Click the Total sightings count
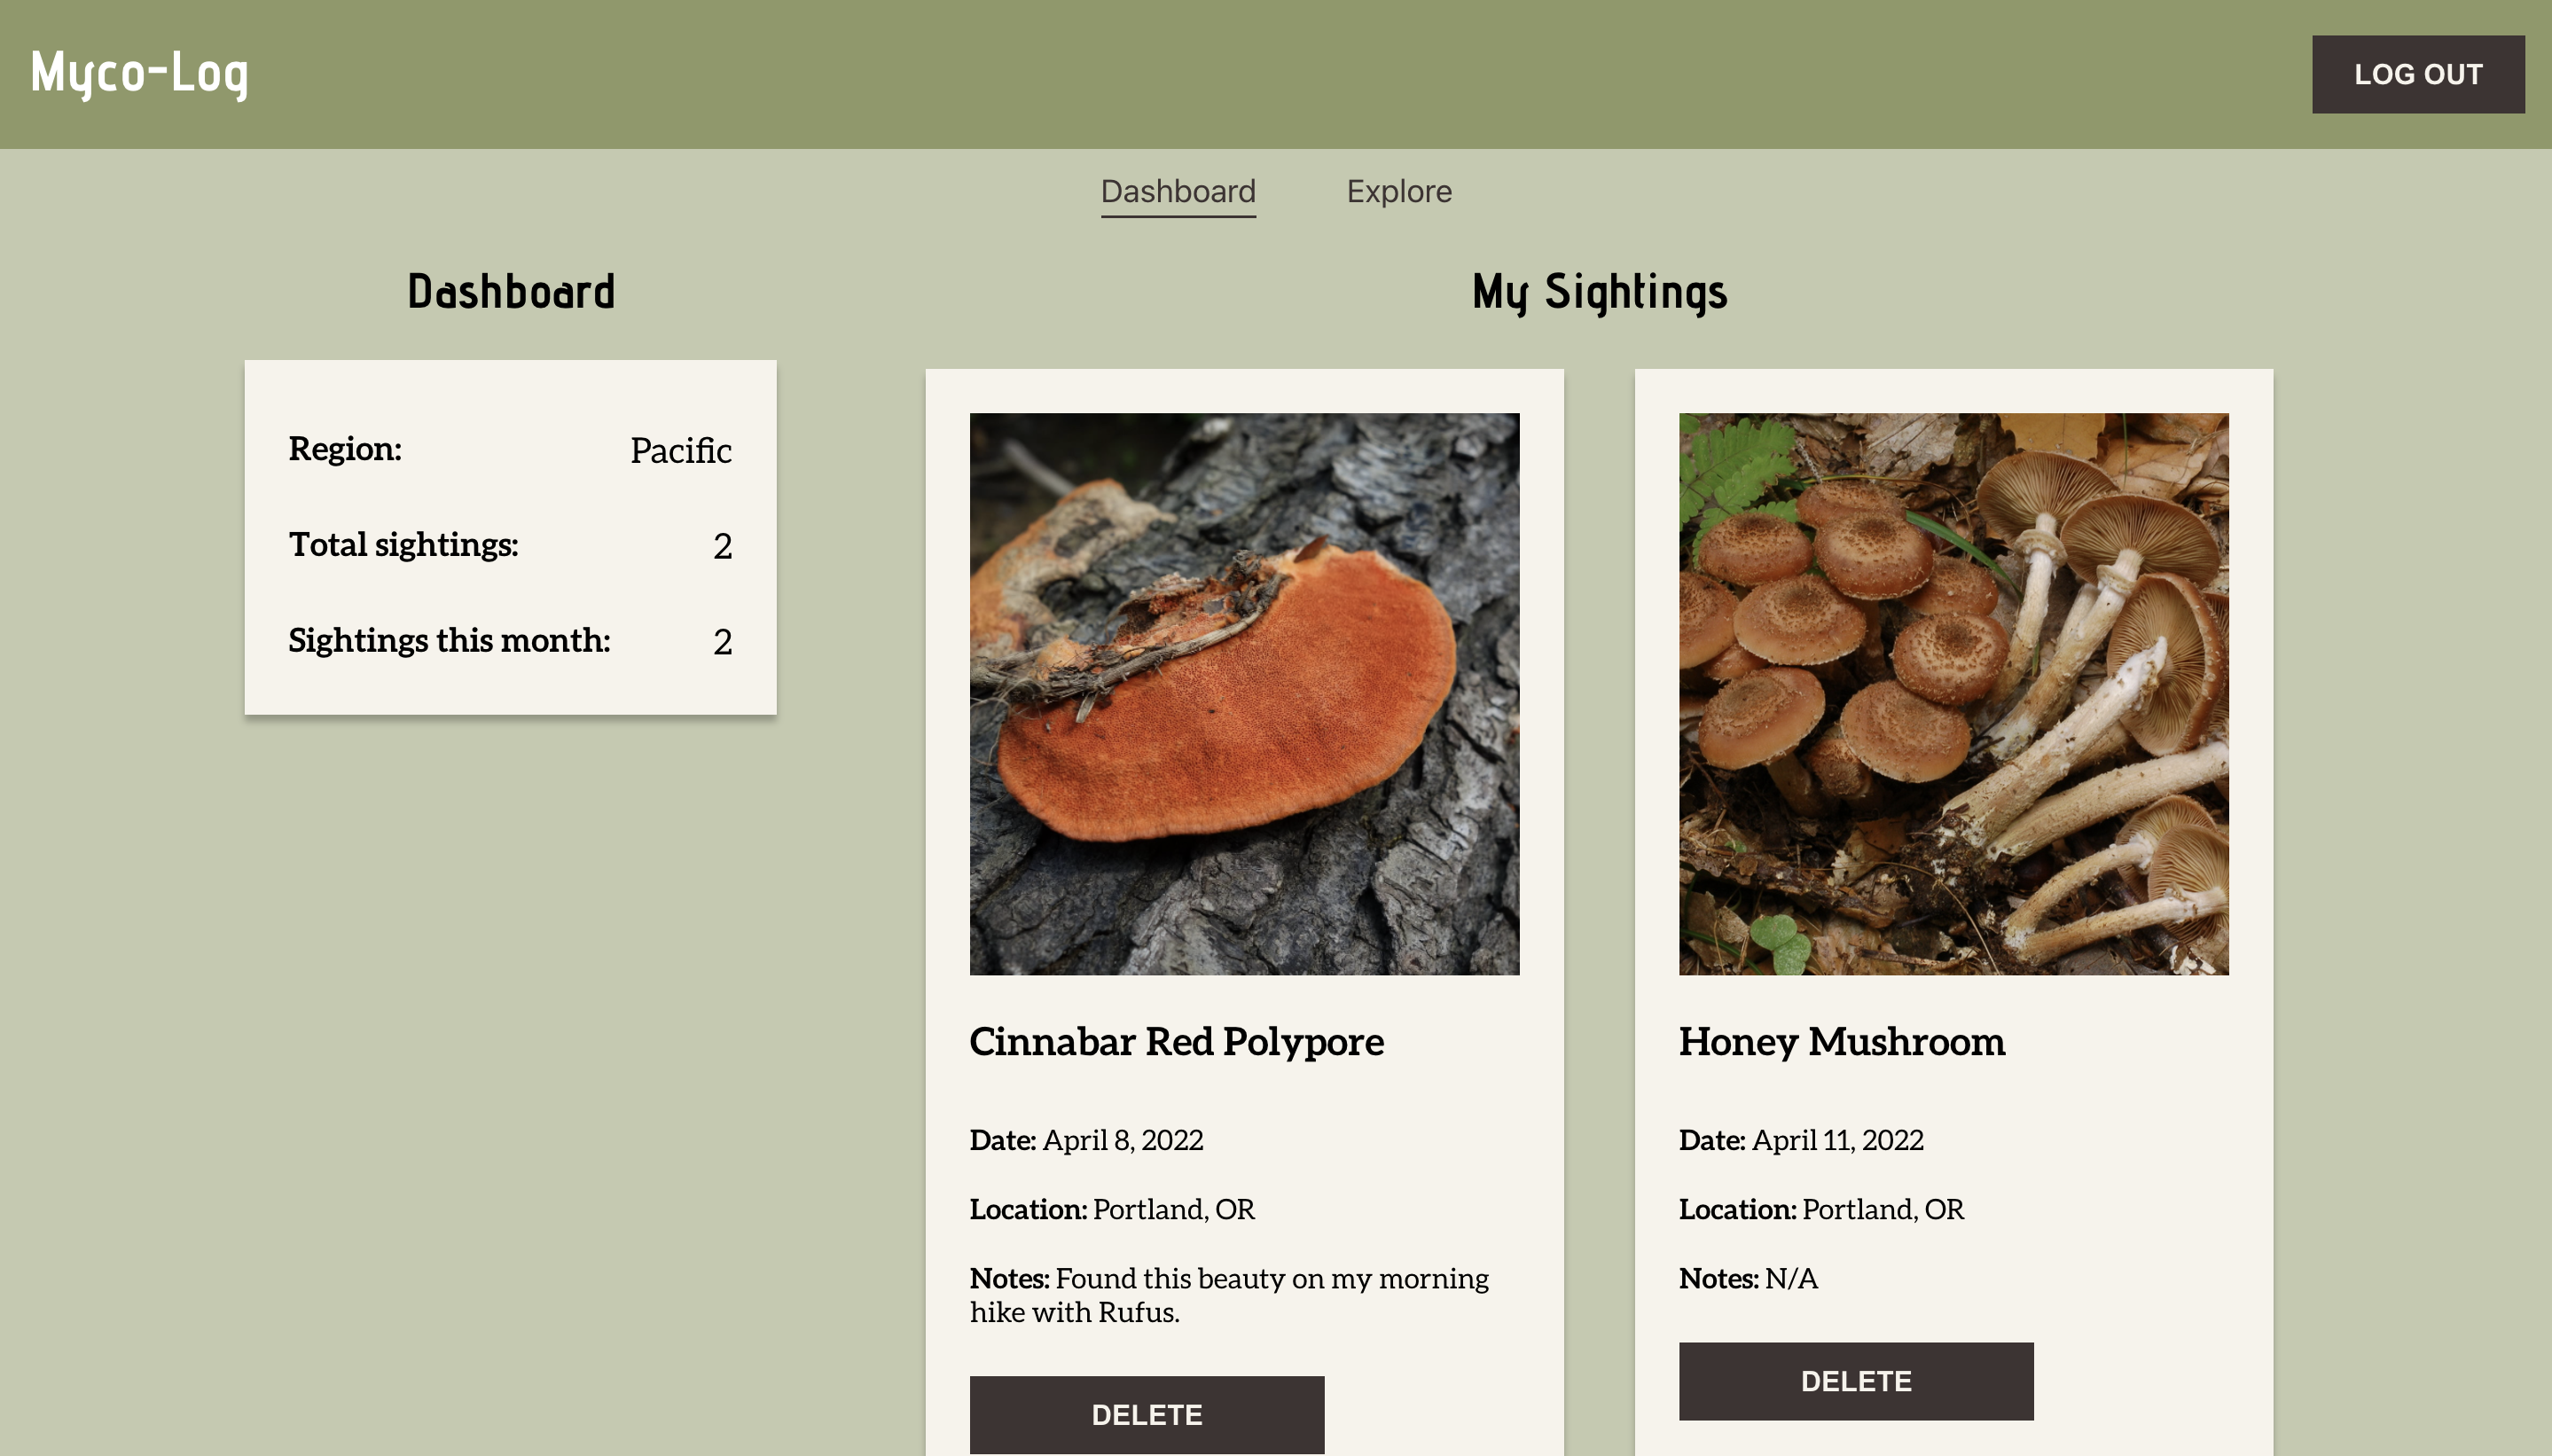The image size is (2552, 1456). pos(724,544)
